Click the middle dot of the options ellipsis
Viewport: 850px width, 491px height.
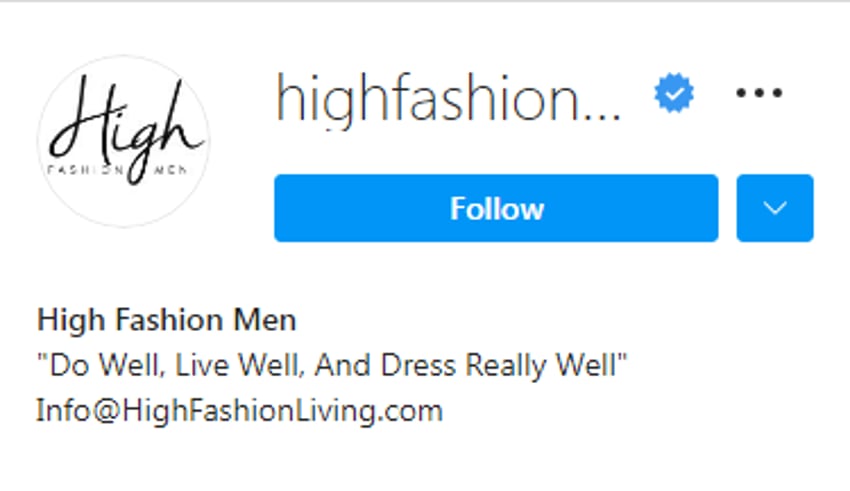759,93
